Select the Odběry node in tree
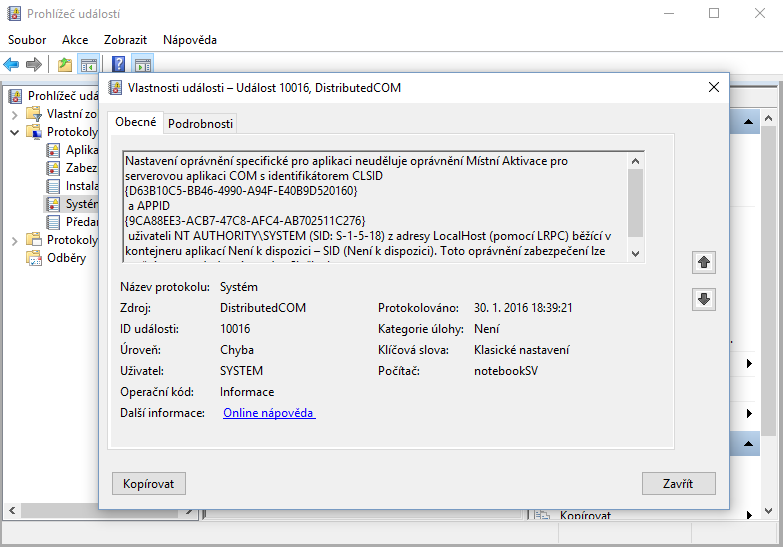 [66, 258]
